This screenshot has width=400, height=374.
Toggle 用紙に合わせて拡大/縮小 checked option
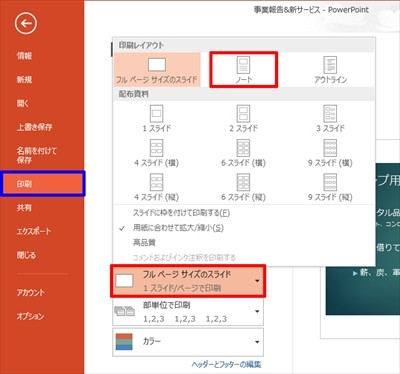(x=178, y=228)
